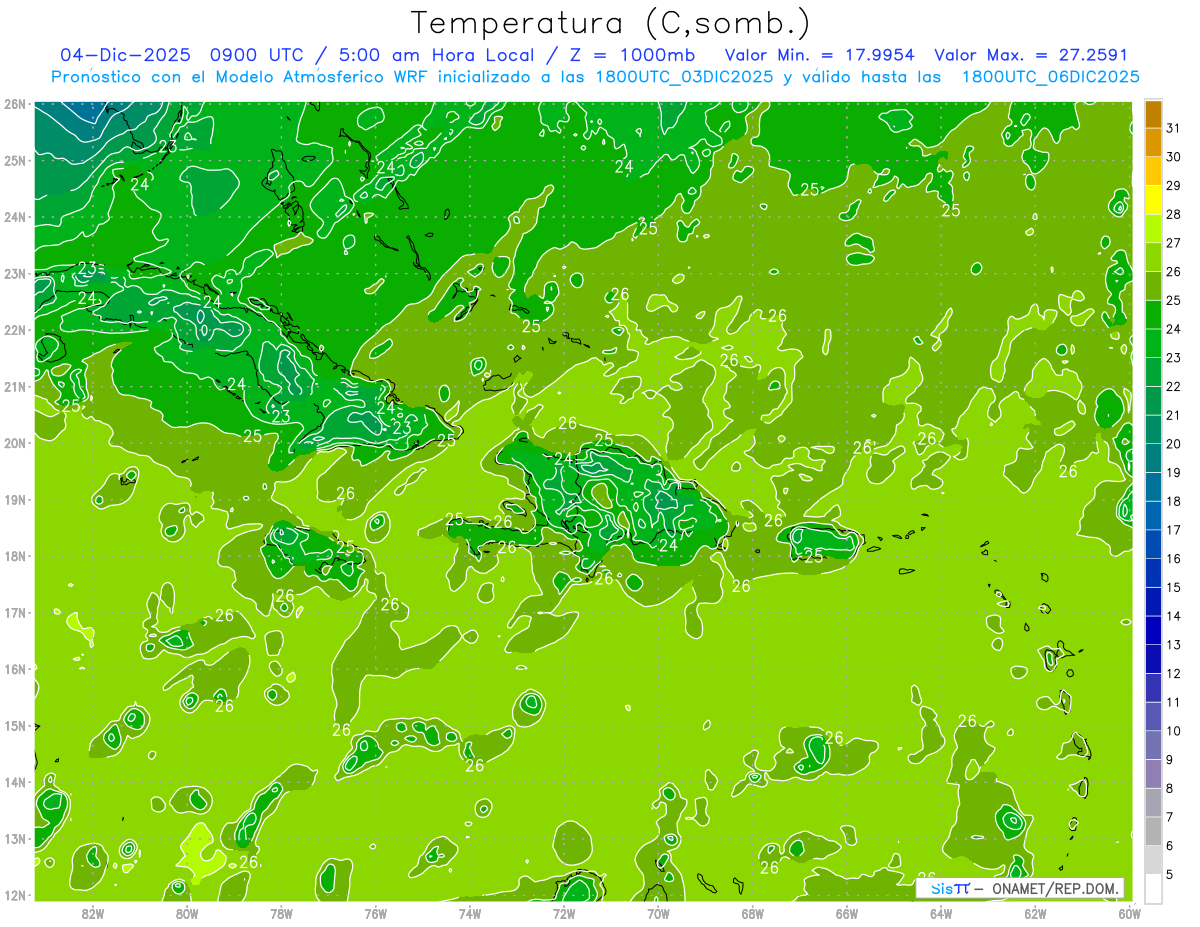Select legend value 14 on the color bar
The width and height of the screenshot is (1200, 927).
pos(1173,616)
